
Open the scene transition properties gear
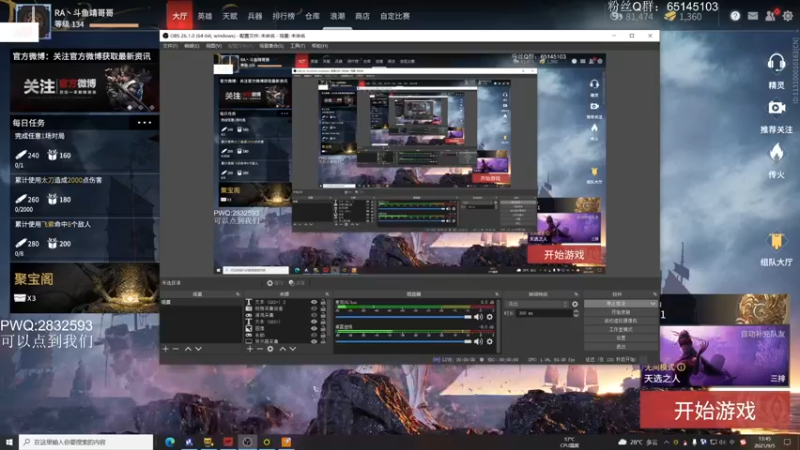point(575,304)
